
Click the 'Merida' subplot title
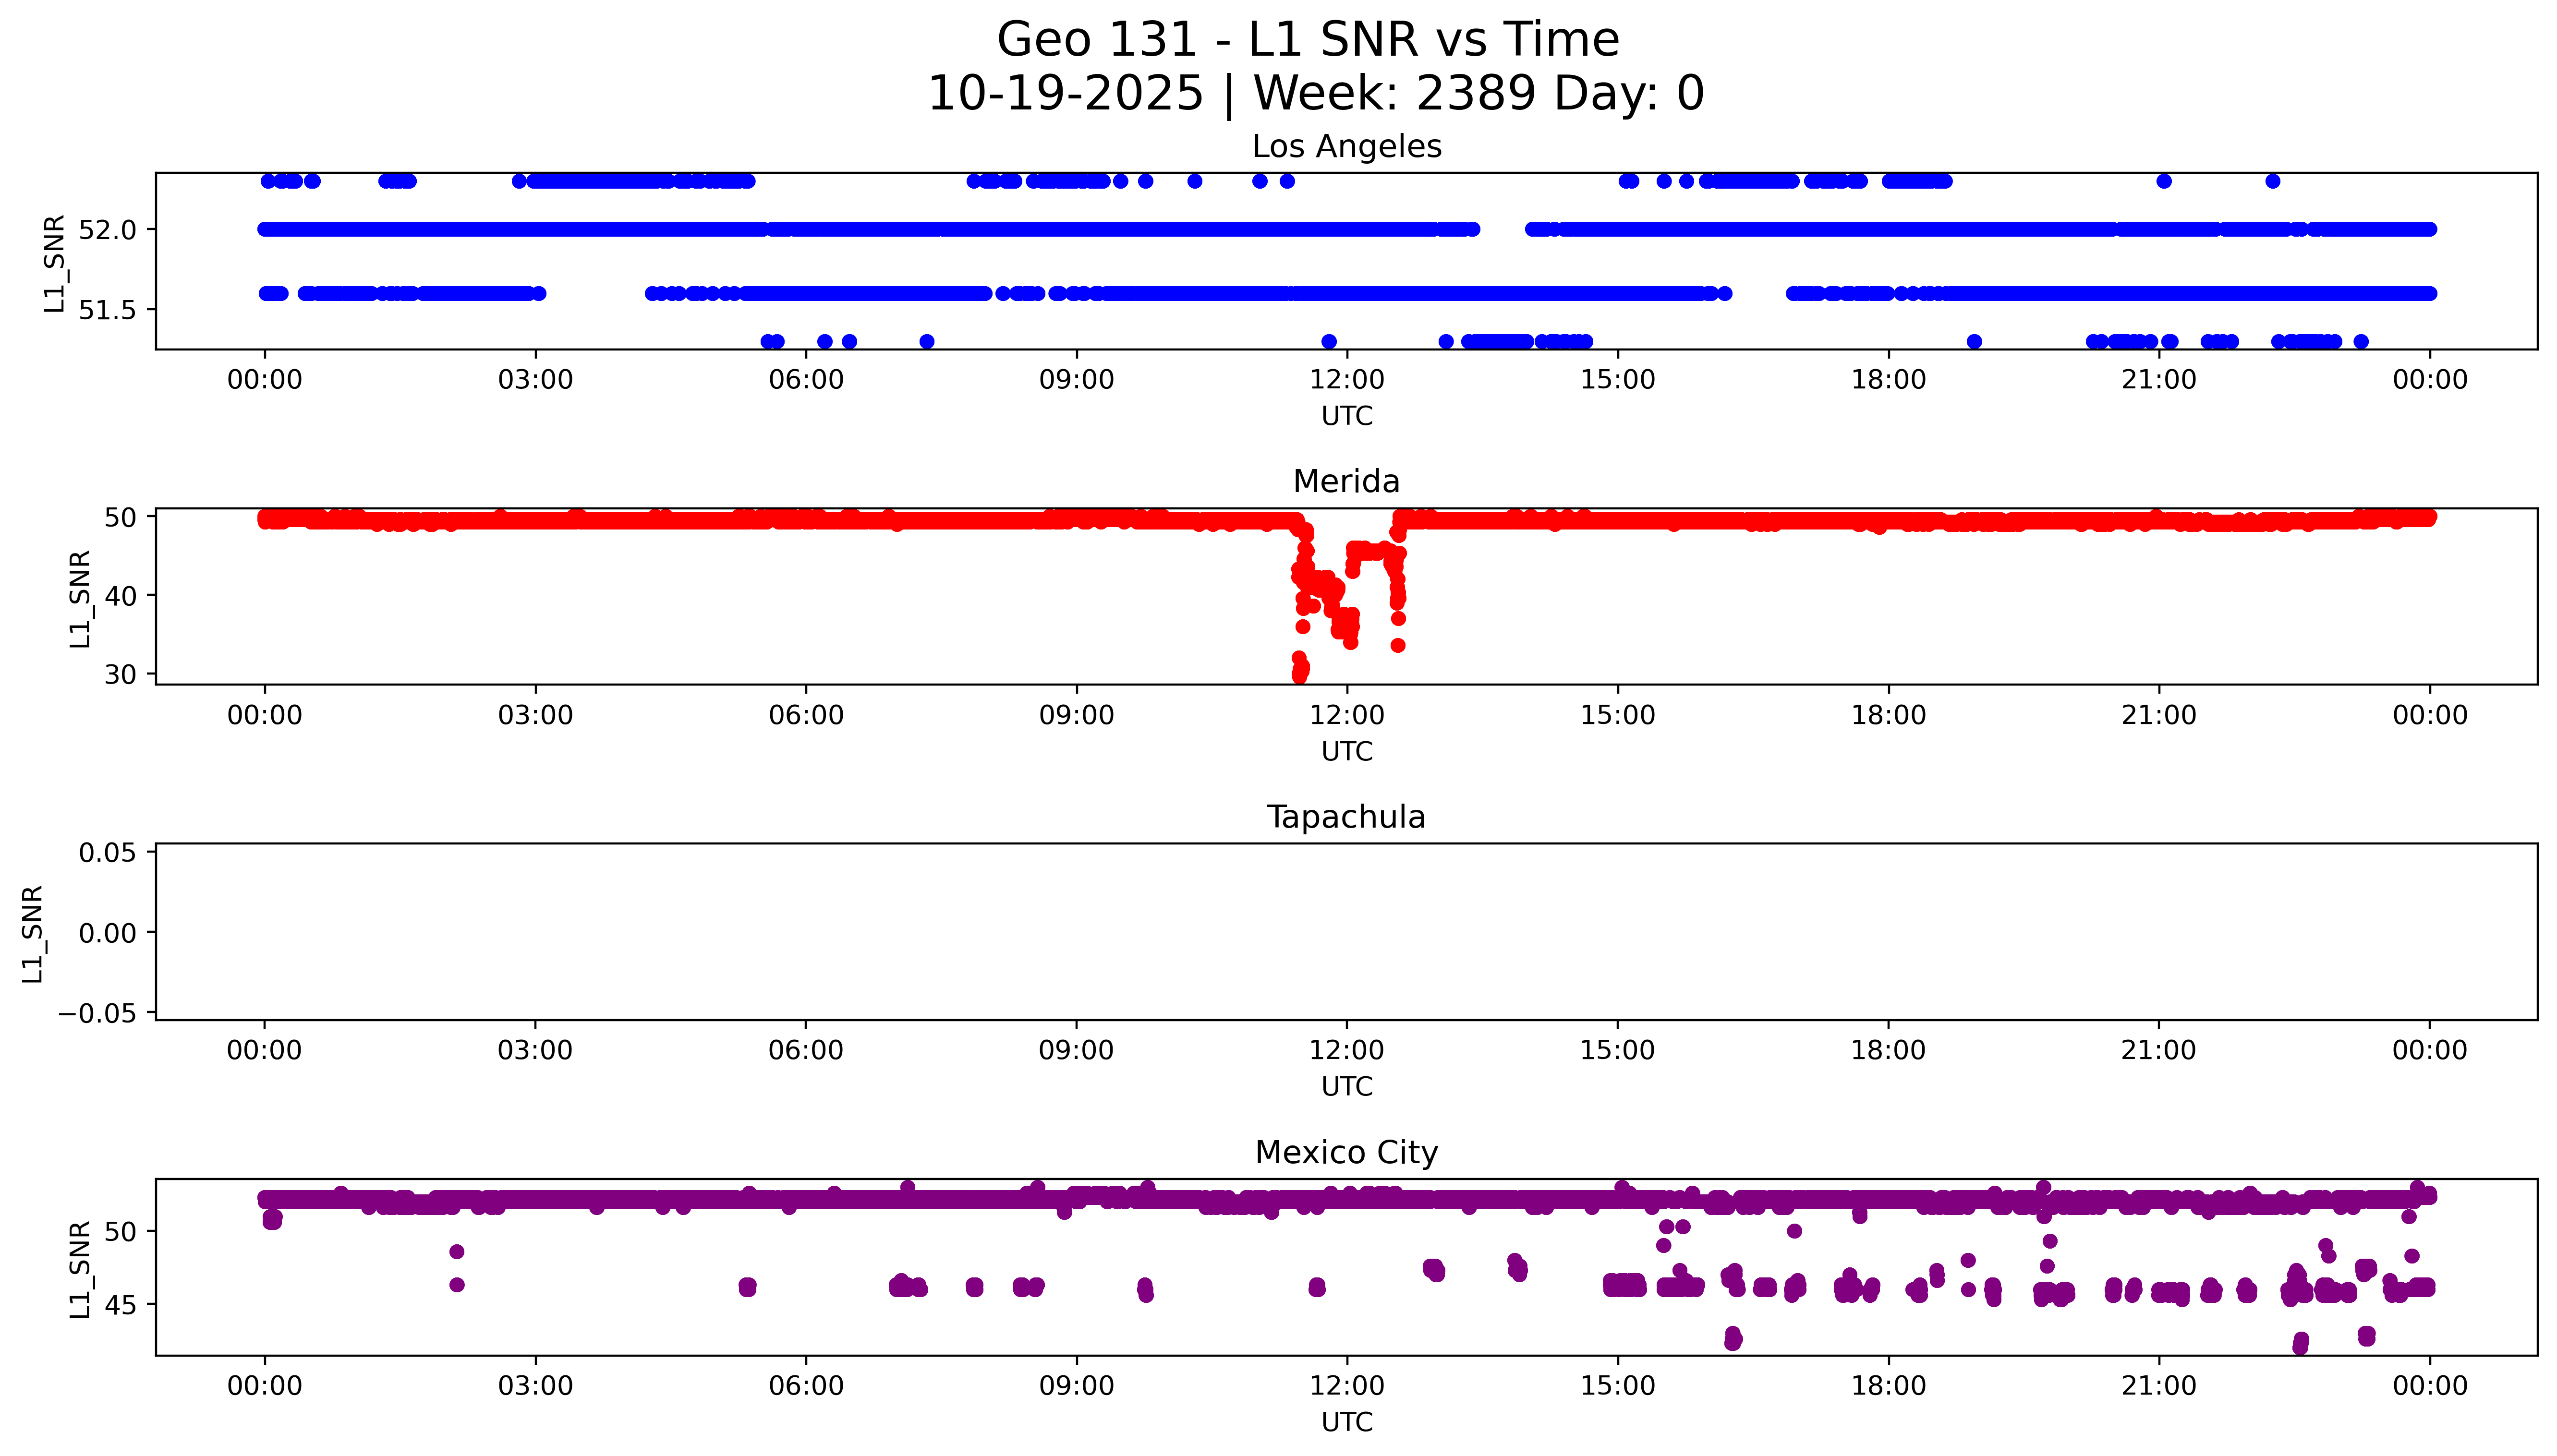(x=1346, y=482)
